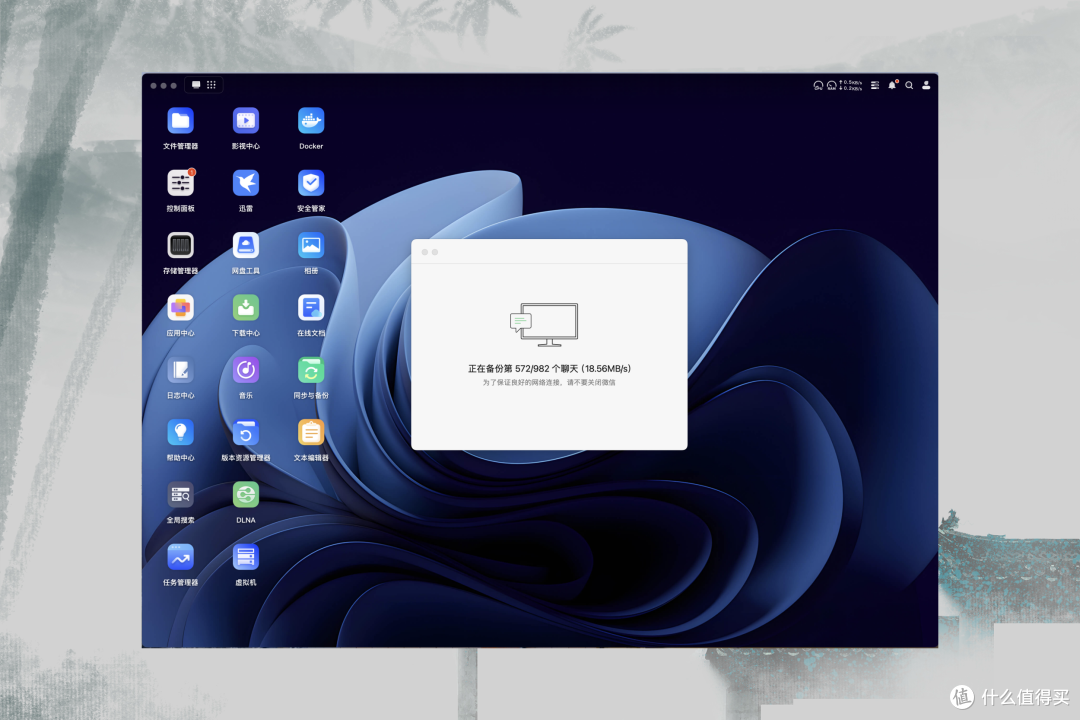Open the 帮助中心 help center

click(x=180, y=433)
